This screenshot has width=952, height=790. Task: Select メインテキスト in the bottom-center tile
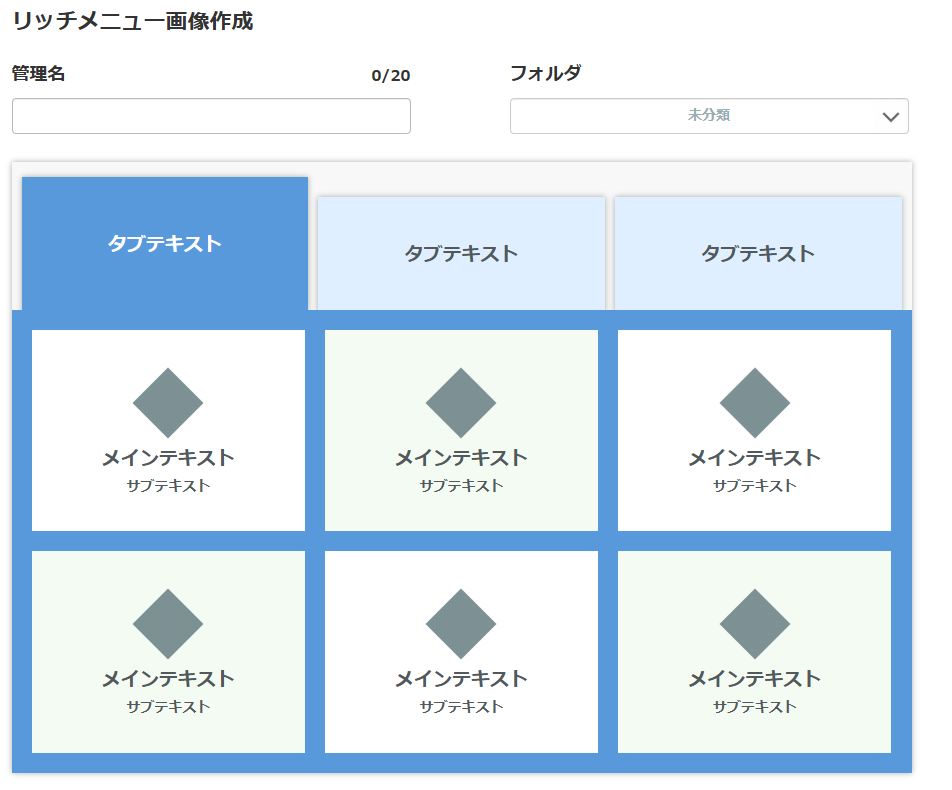pos(461,679)
